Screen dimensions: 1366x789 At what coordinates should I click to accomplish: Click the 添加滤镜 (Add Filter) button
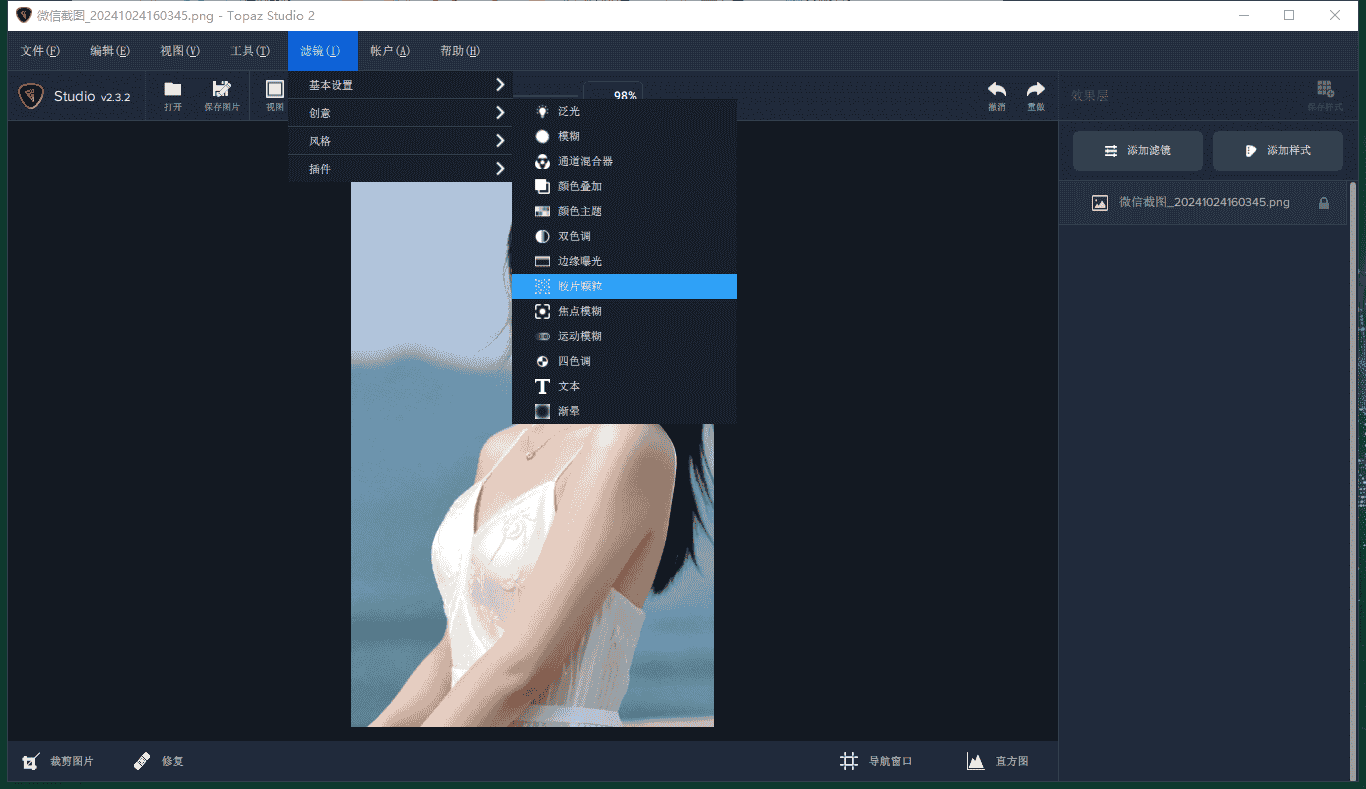(x=1137, y=150)
